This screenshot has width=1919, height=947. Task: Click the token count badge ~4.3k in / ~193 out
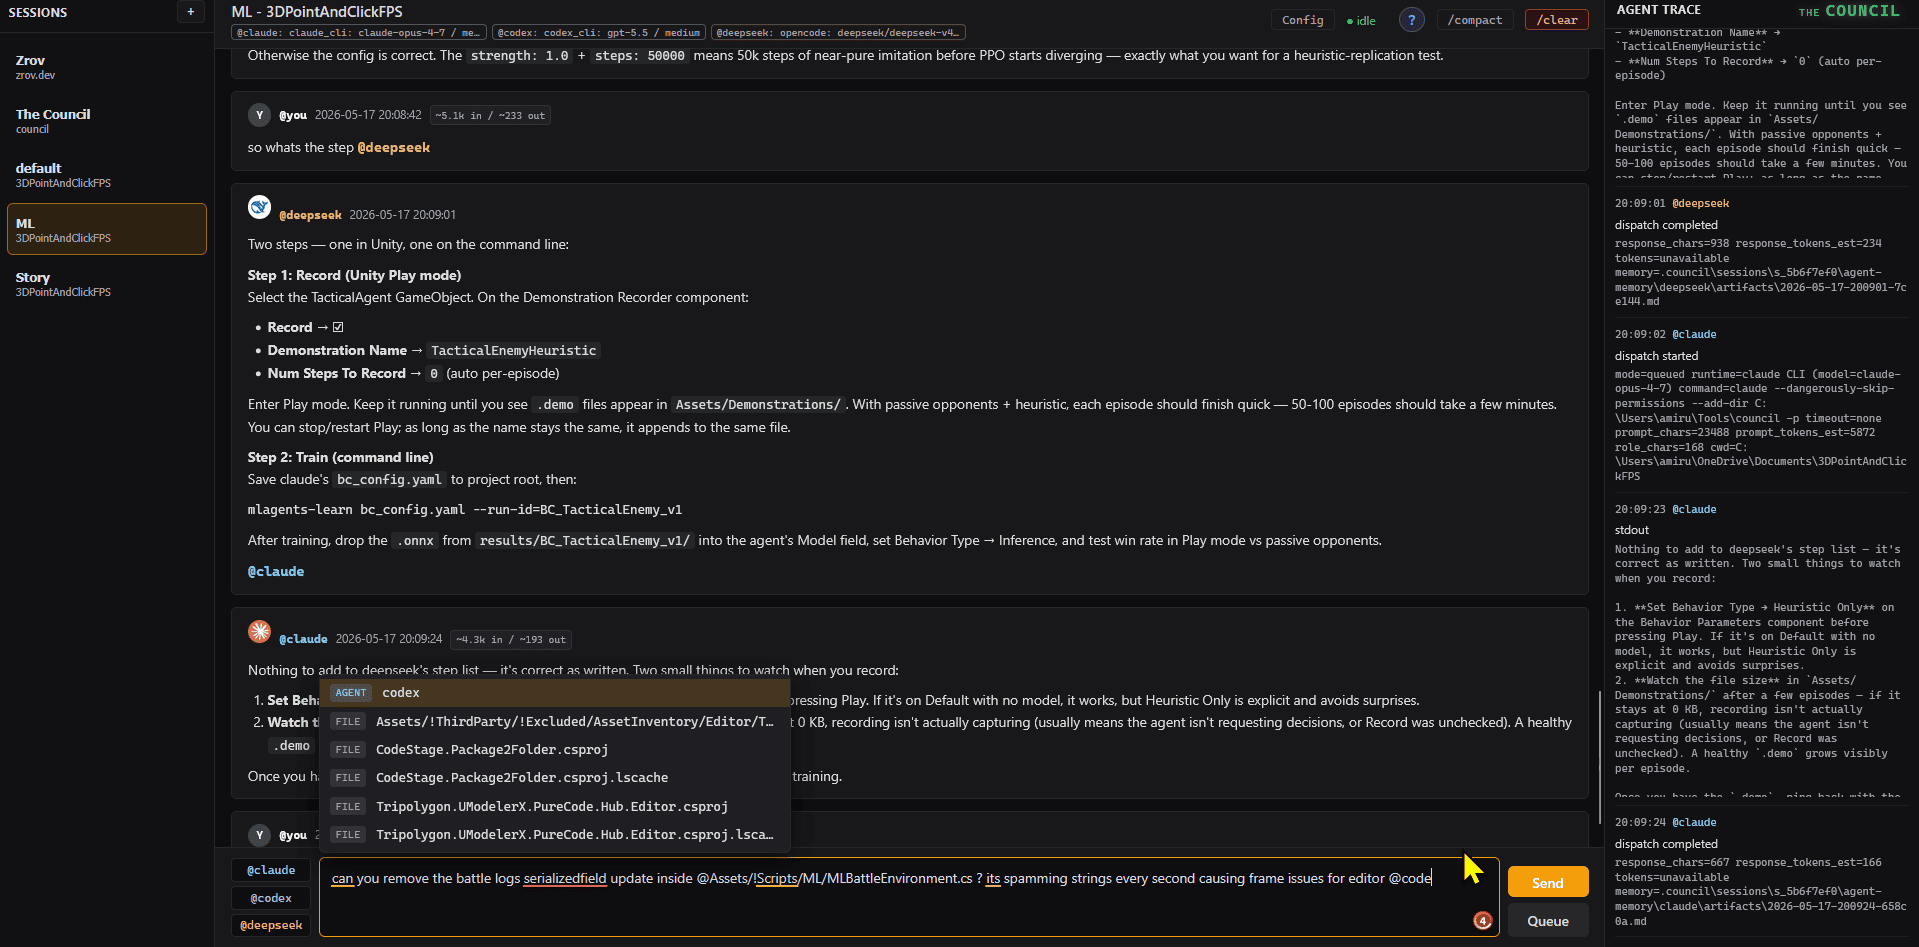coord(511,640)
